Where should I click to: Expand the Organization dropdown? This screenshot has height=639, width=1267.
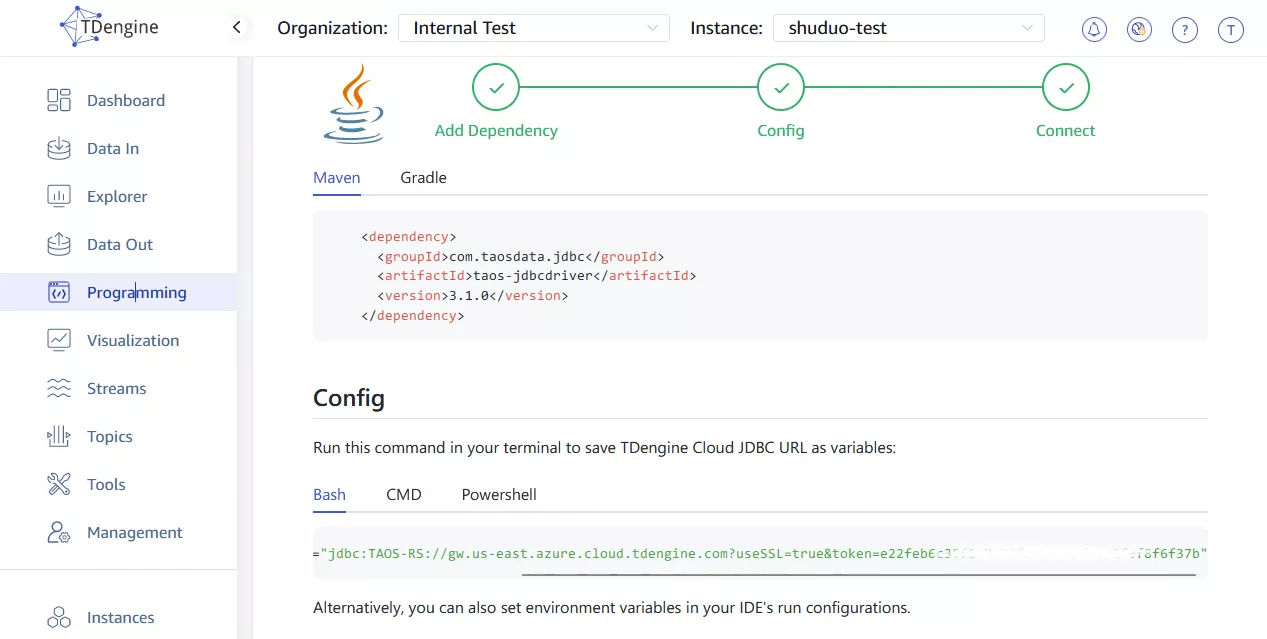[x=533, y=28]
